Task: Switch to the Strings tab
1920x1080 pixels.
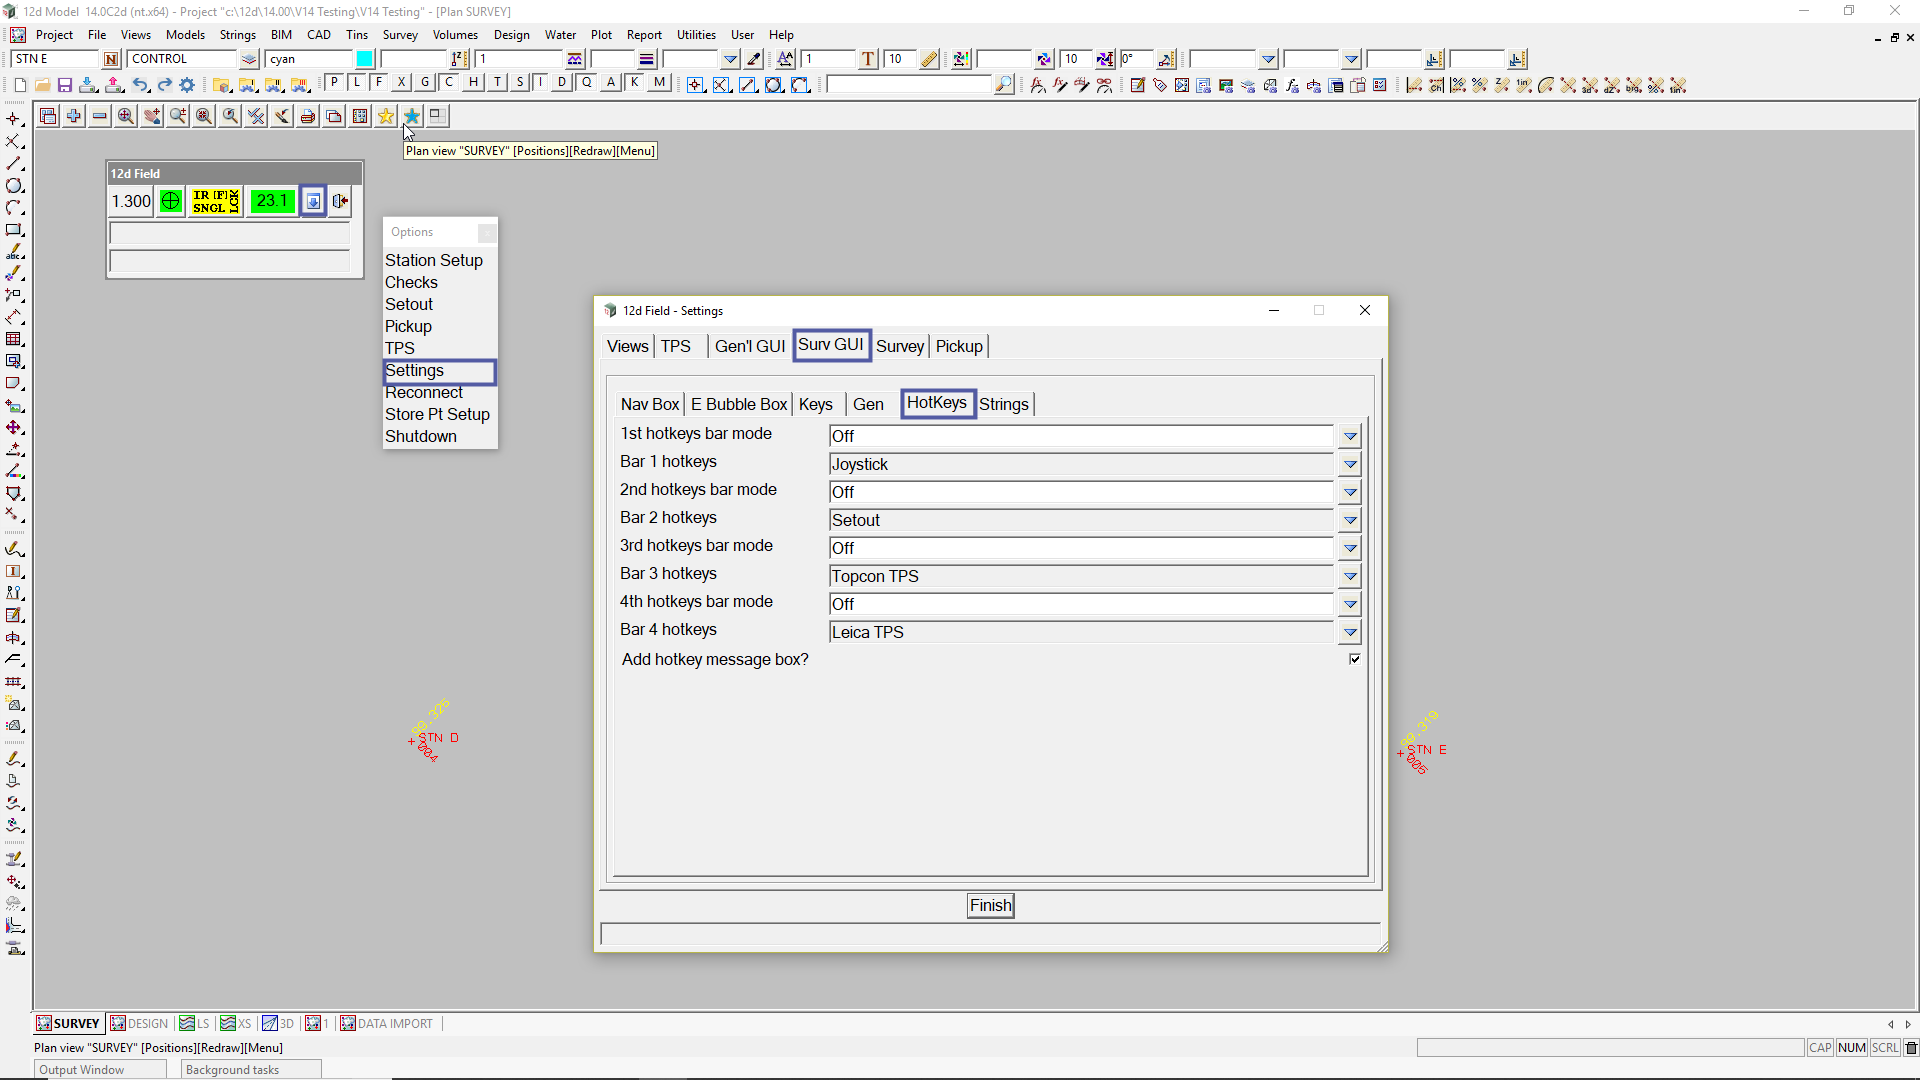Action: point(1003,404)
